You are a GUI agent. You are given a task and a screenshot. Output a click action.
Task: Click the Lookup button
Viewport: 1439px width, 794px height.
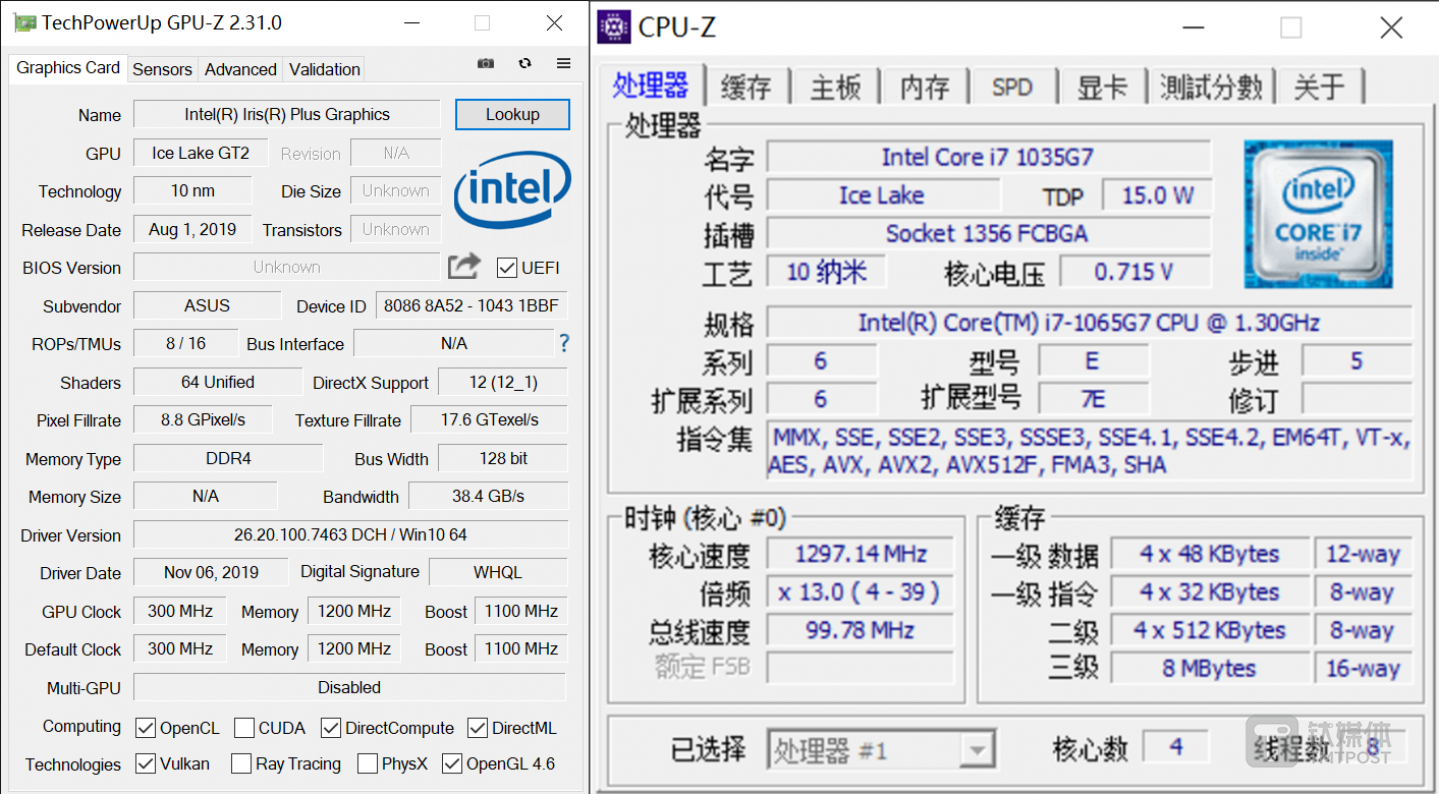(x=512, y=114)
